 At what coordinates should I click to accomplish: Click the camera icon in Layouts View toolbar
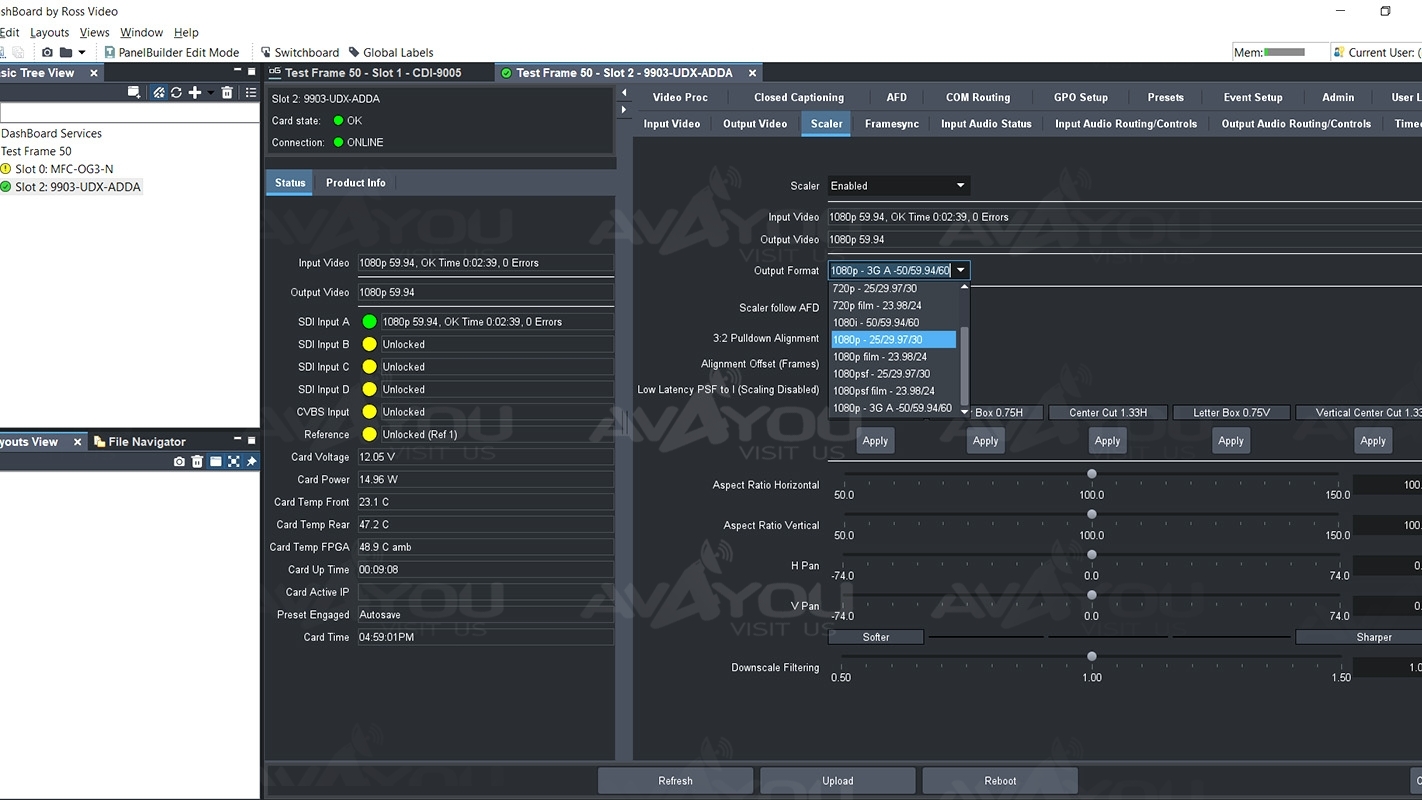coord(179,461)
